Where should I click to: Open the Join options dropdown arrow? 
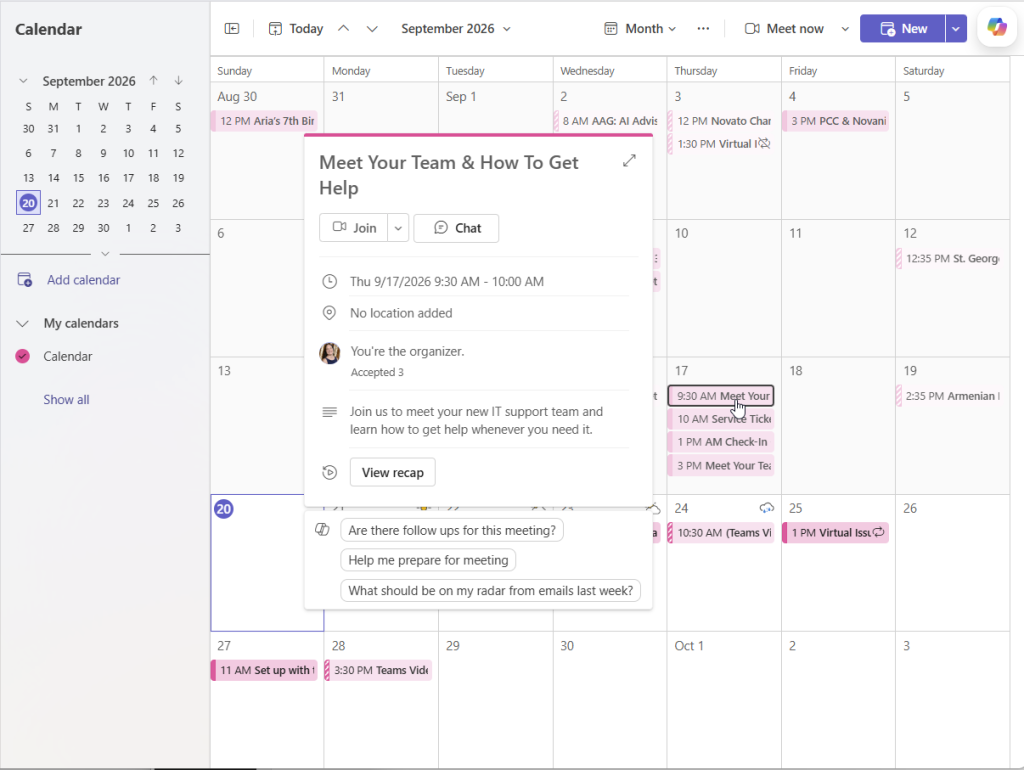[x=398, y=228]
